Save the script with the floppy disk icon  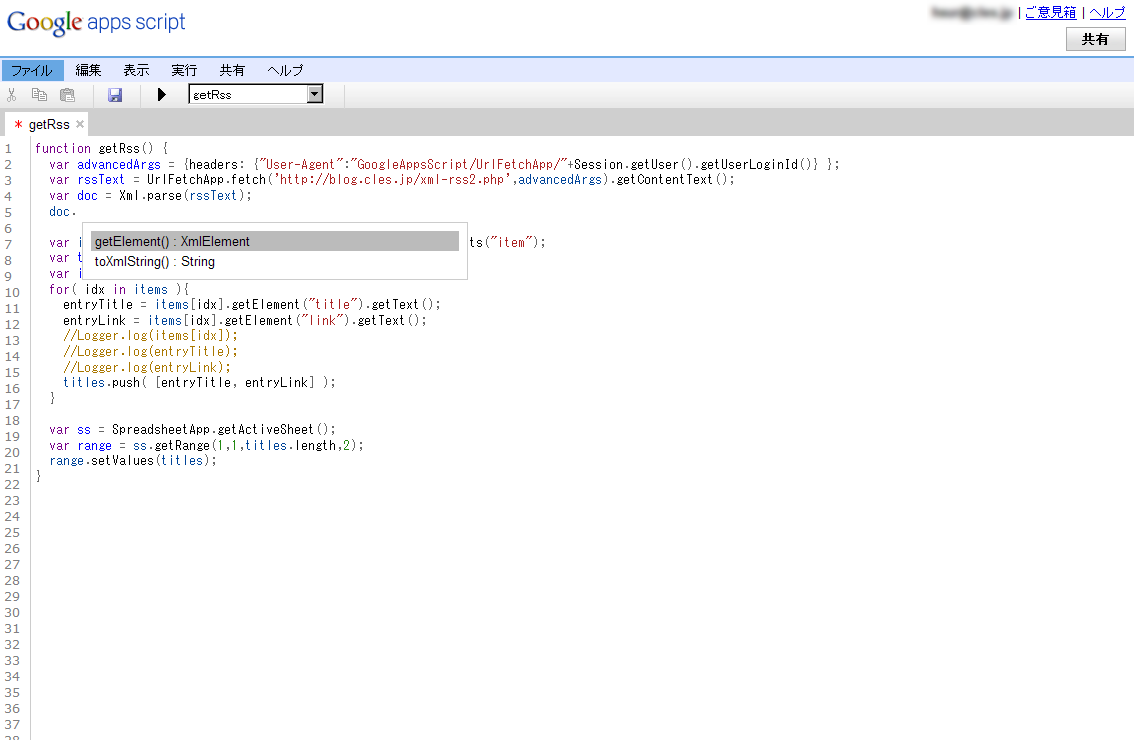[x=115, y=94]
